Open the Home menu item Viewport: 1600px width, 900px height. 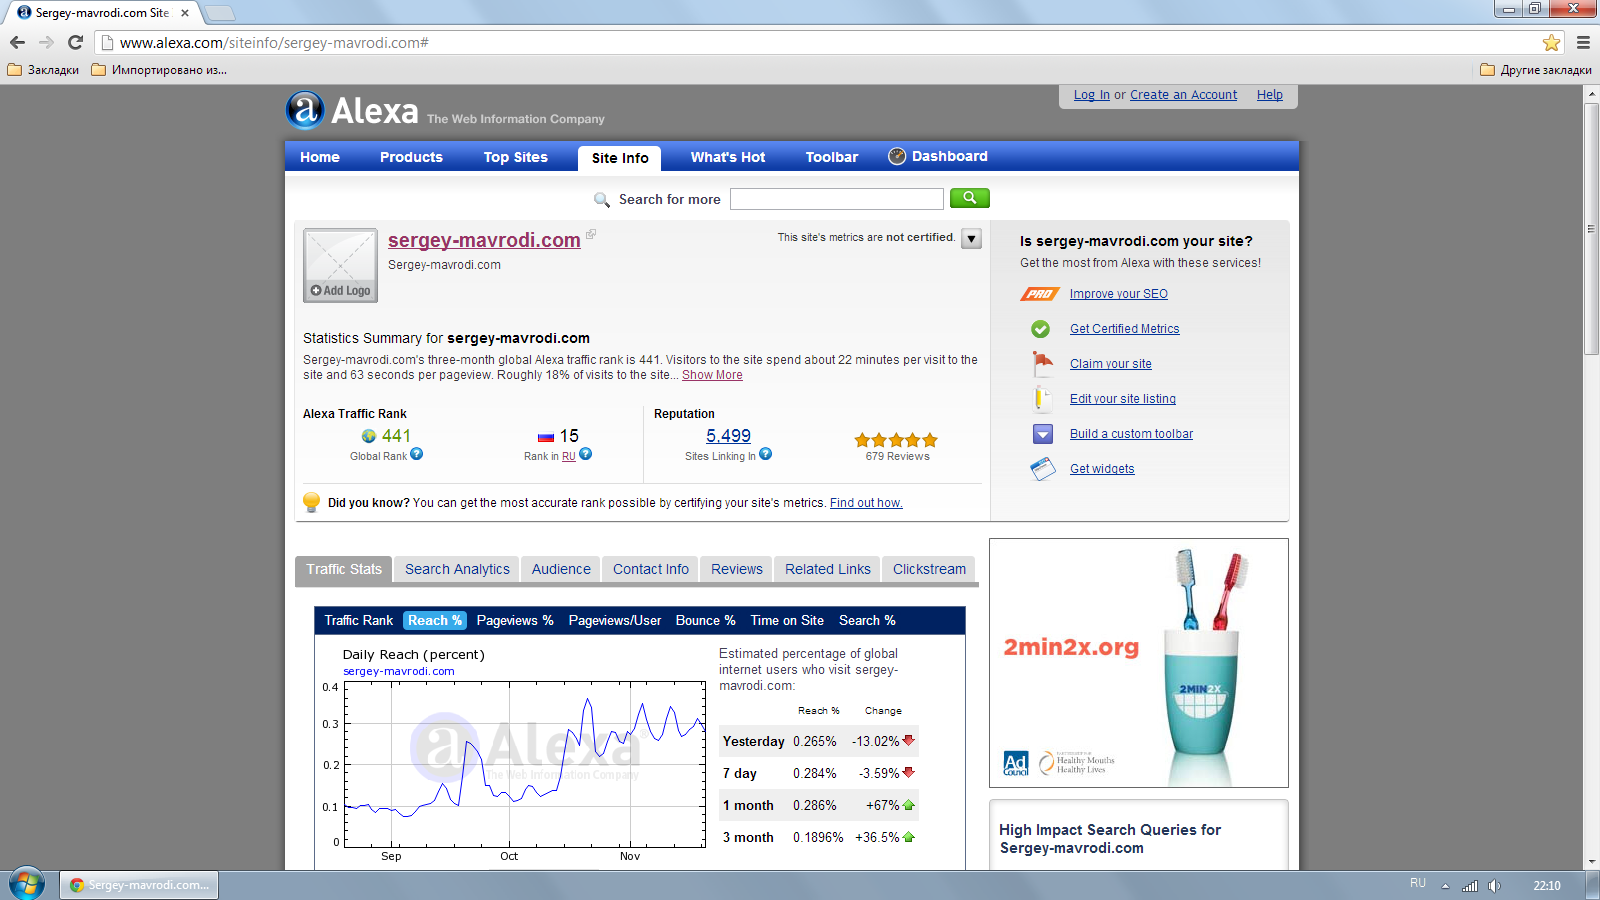[320, 157]
